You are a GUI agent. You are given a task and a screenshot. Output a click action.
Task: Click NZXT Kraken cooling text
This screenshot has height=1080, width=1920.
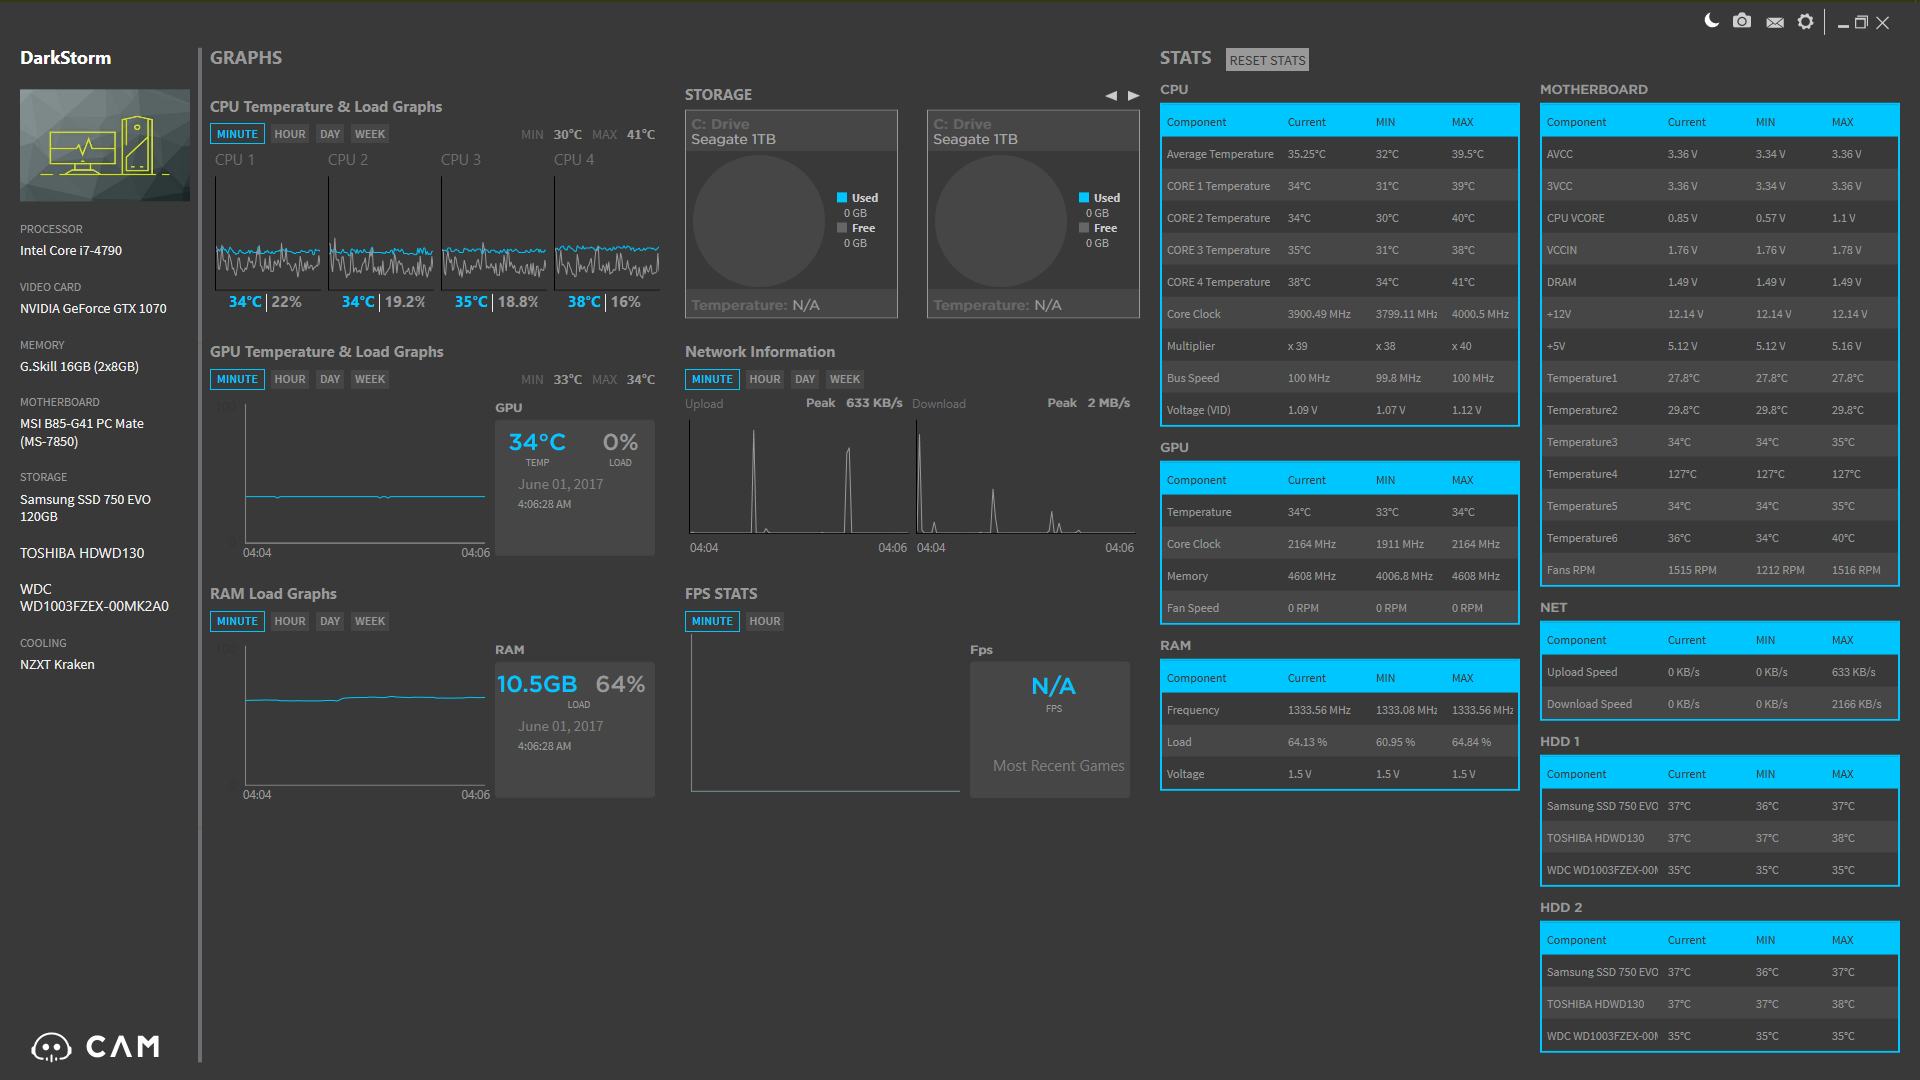(57, 665)
